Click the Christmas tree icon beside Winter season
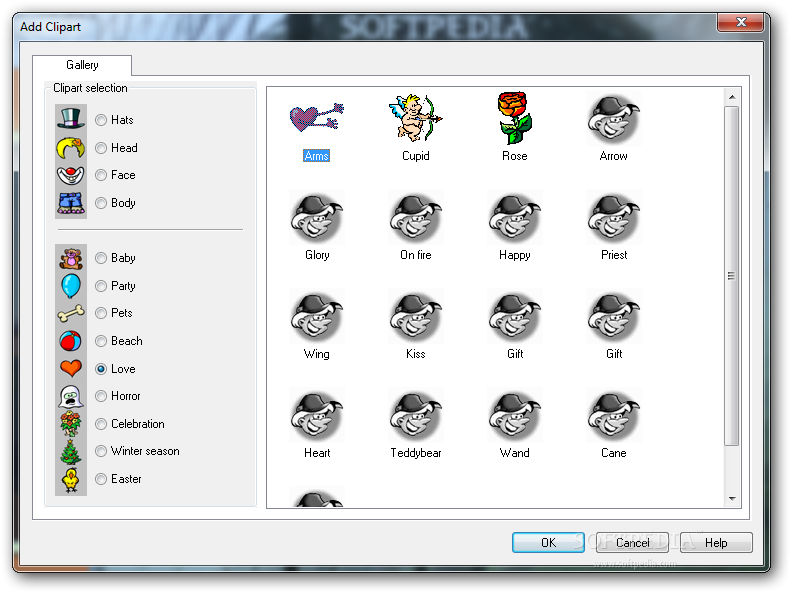This screenshot has width=791, height=593. point(71,451)
